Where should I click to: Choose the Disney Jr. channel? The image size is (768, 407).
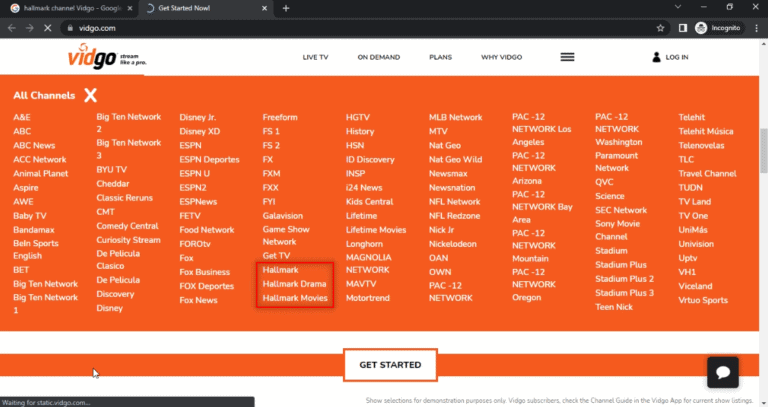point(198,118)
